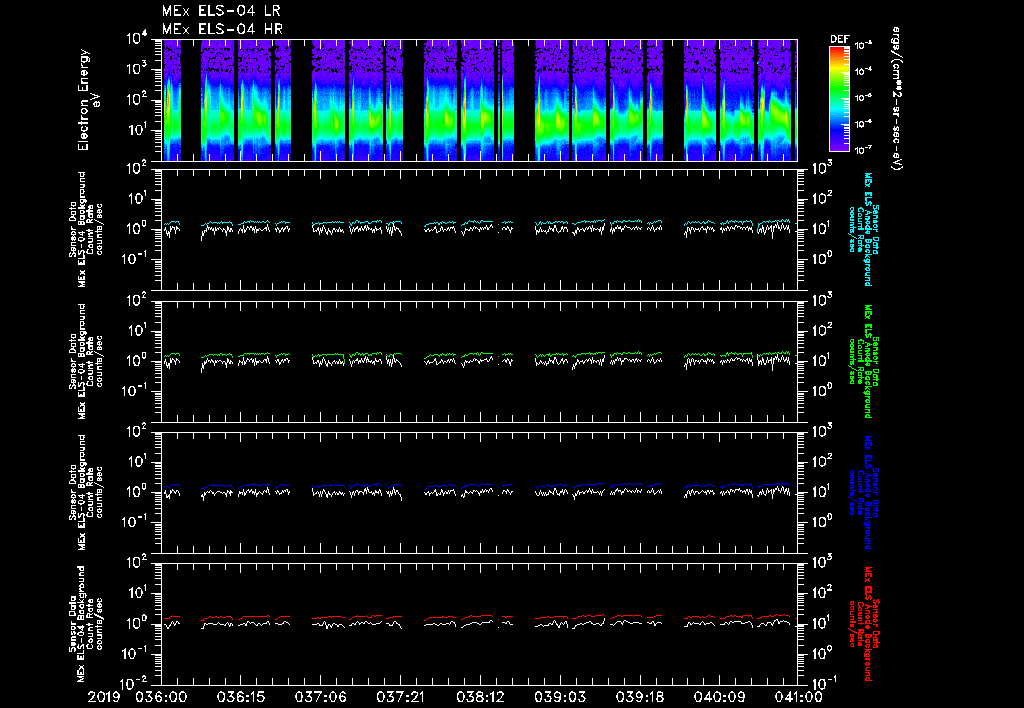This screenshot has width=1024, height=708.
Task: Click the "MEx ELS-04 LR" title line
Action: click(x=221, y=11)
